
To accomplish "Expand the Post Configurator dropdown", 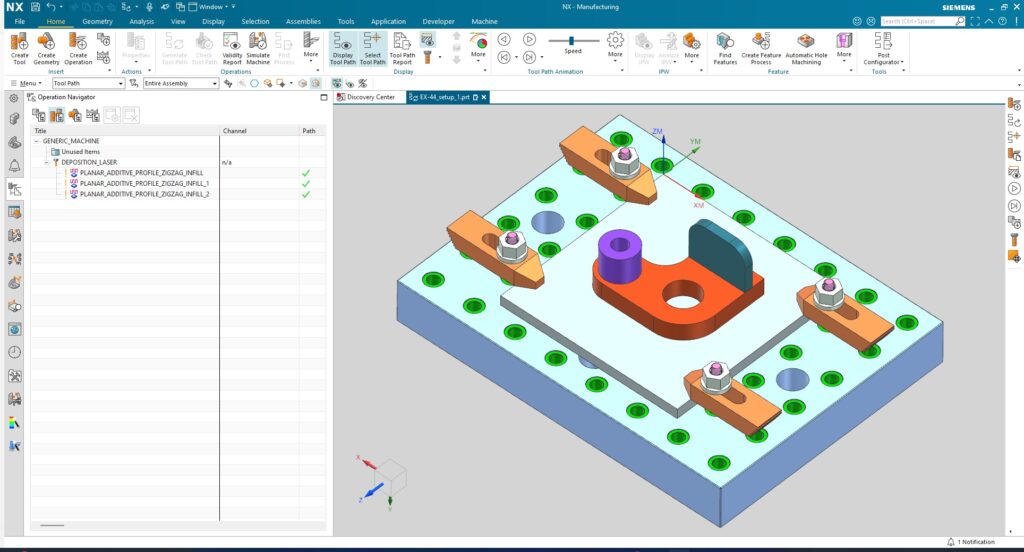I will (x=883, y=62).
